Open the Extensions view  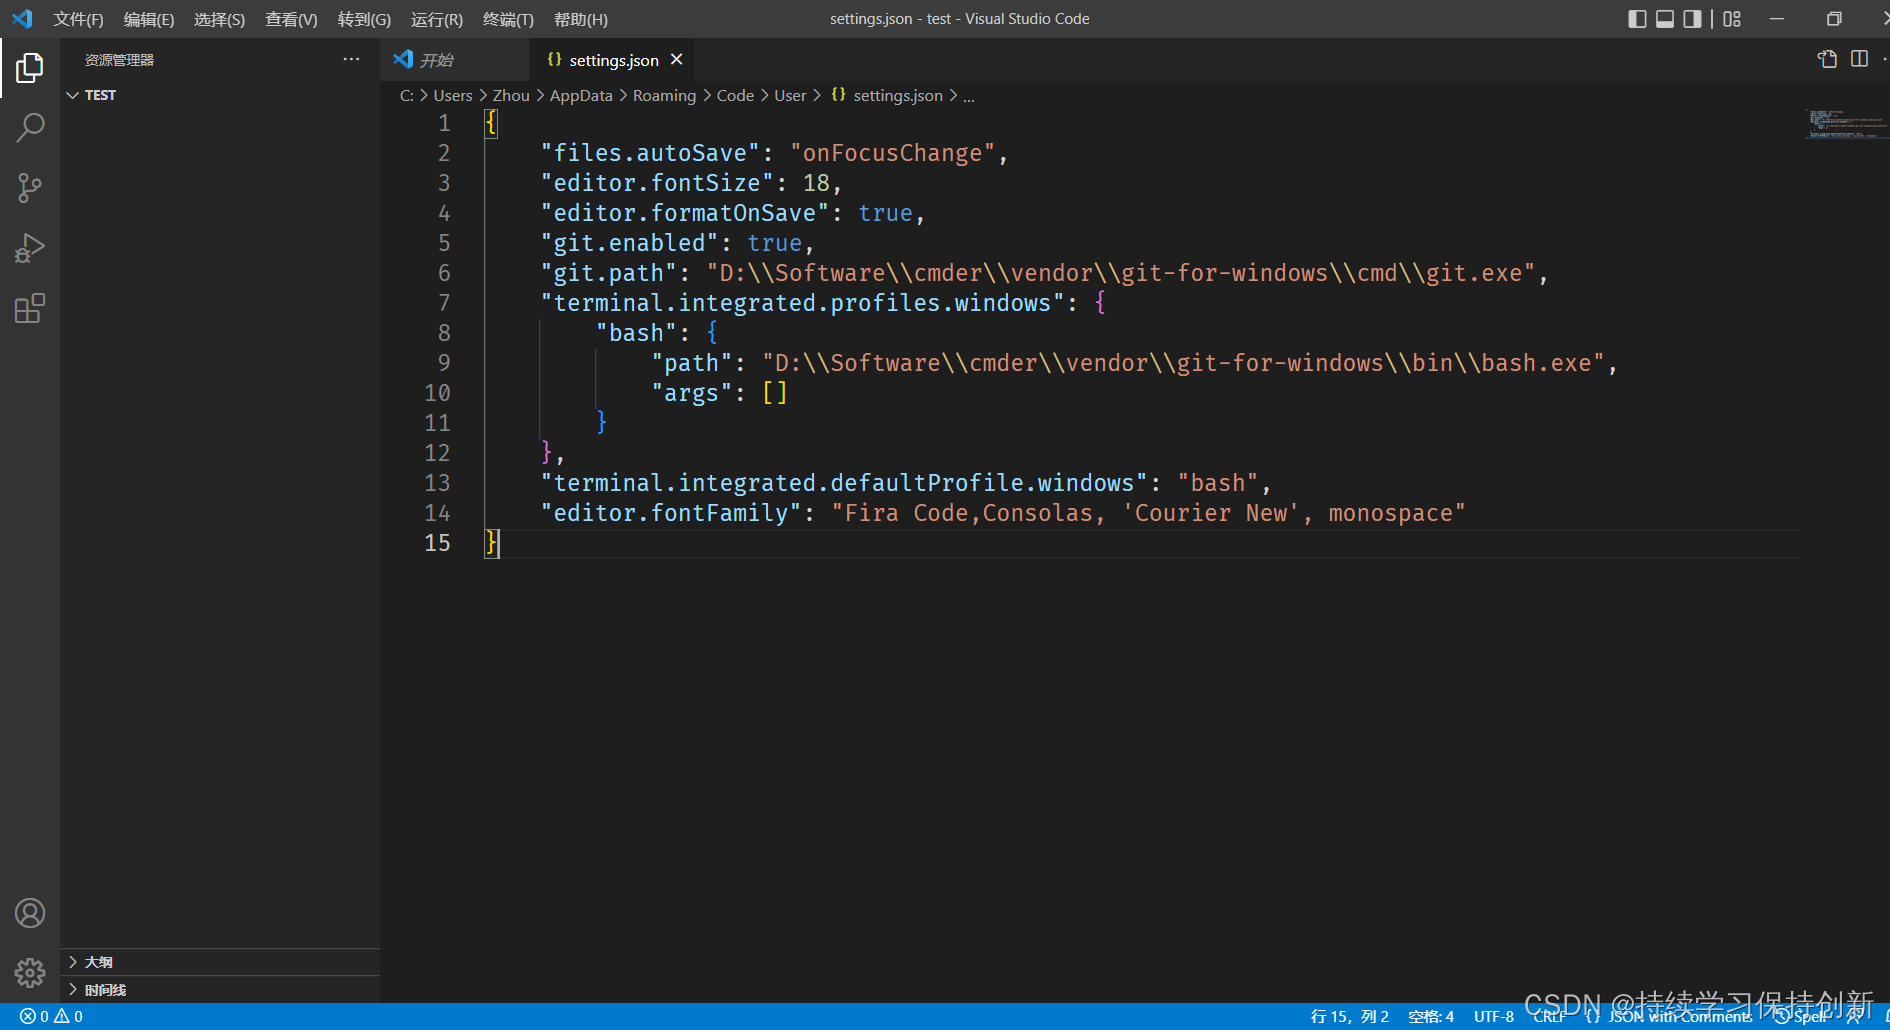pyautogui.click(x=30, y=308)
